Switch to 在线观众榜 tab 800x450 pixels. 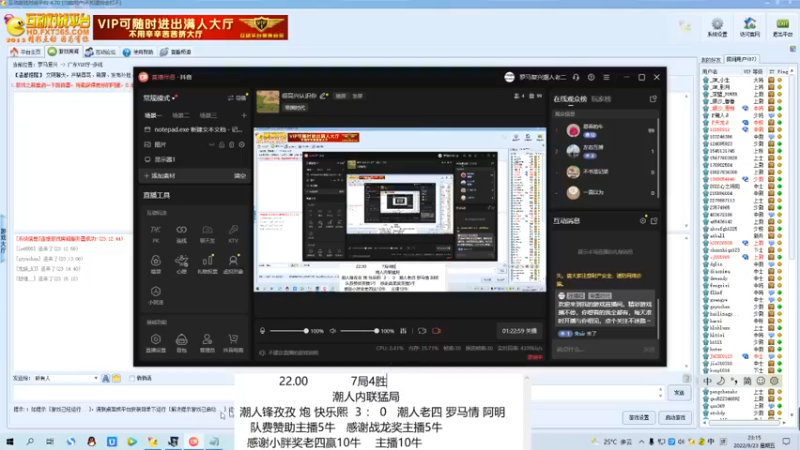[x=570, y=99]
